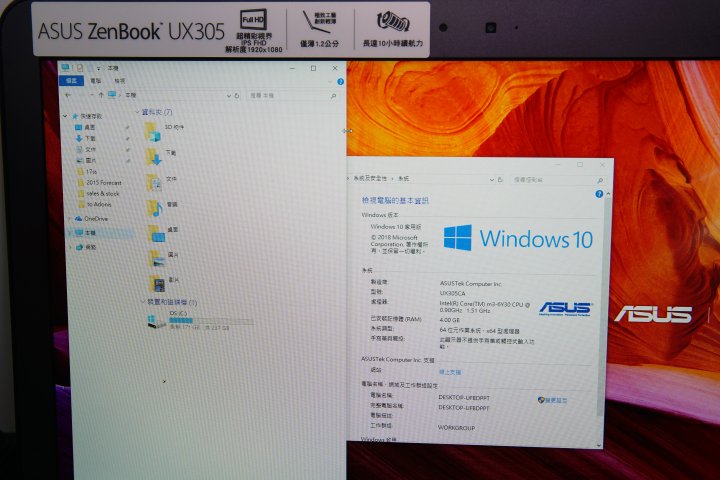720x480 pixels.
Task: Open the Pictures folder in main pane
Action: tap(157, 259)
